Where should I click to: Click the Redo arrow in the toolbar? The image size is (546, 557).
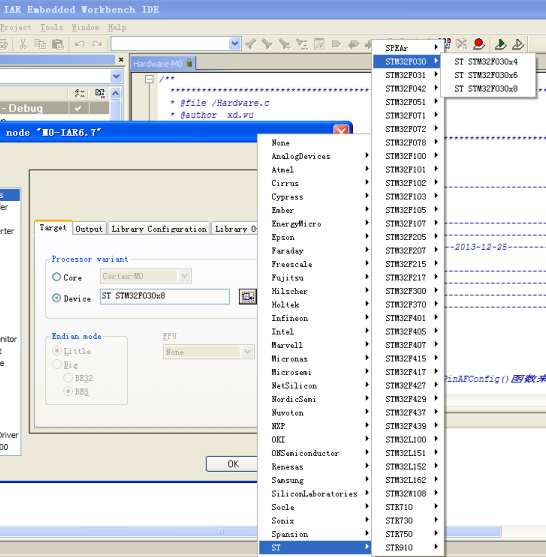tap(97, 44)
